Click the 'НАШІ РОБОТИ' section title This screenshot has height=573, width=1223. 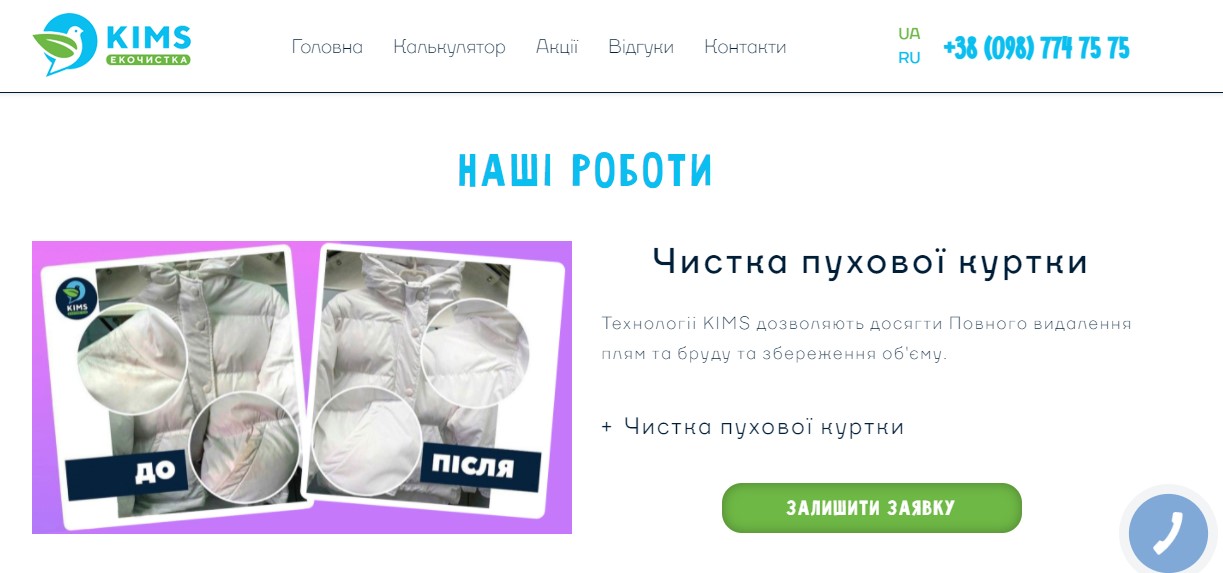tap(586, 171)
